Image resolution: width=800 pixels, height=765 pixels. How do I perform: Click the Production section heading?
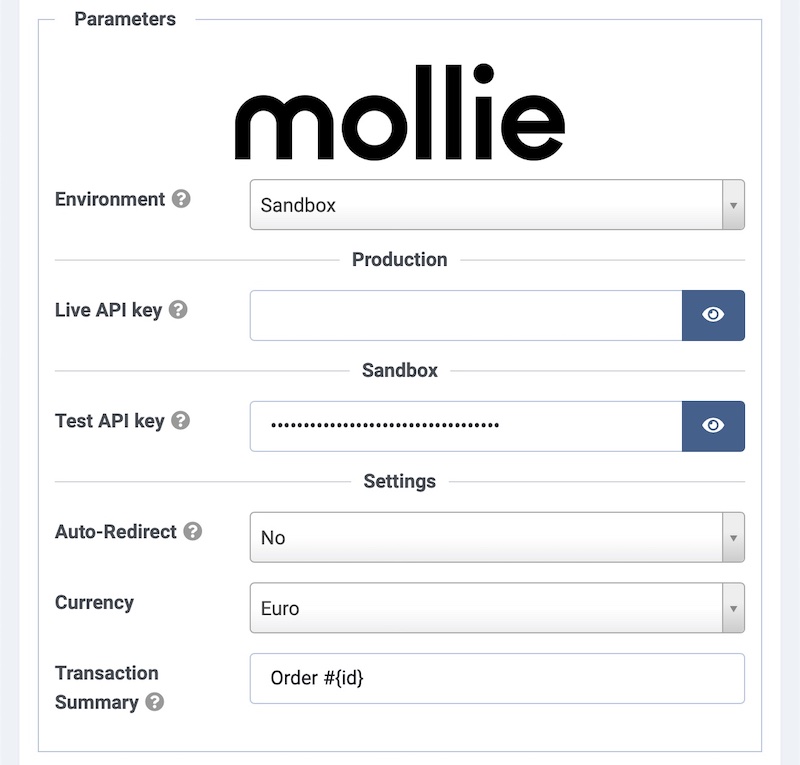pyautogui.click(x=400, y=260)
